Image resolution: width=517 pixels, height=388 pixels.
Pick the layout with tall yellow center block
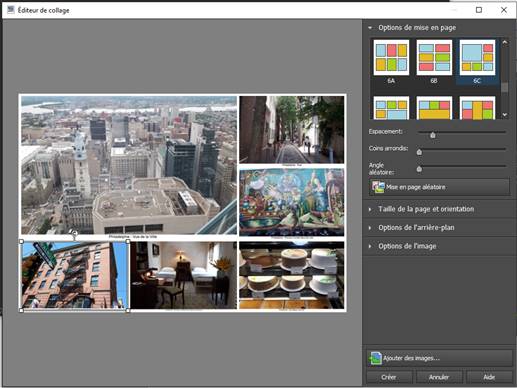(x=477, y=108)
